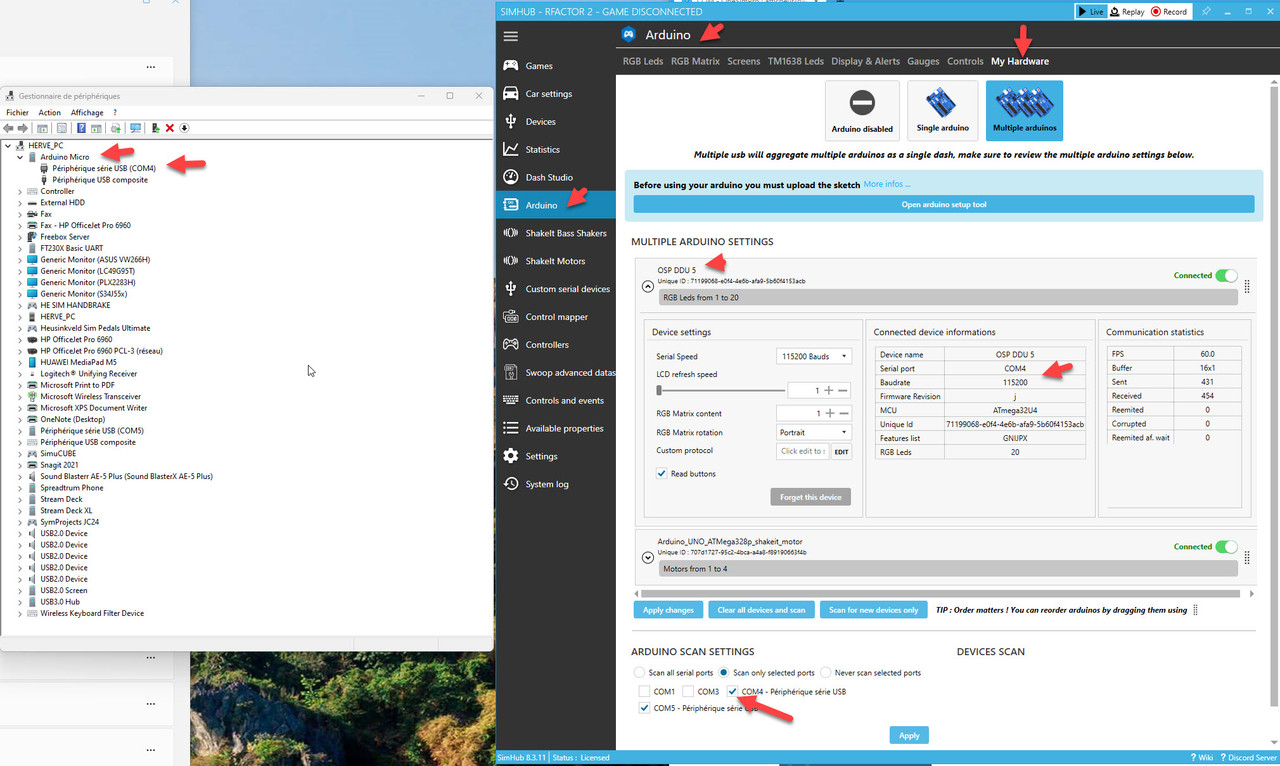The width and height of the screenshot is (1280, 766).
Task: Open Custom serial devices
Action: [556, 289]
